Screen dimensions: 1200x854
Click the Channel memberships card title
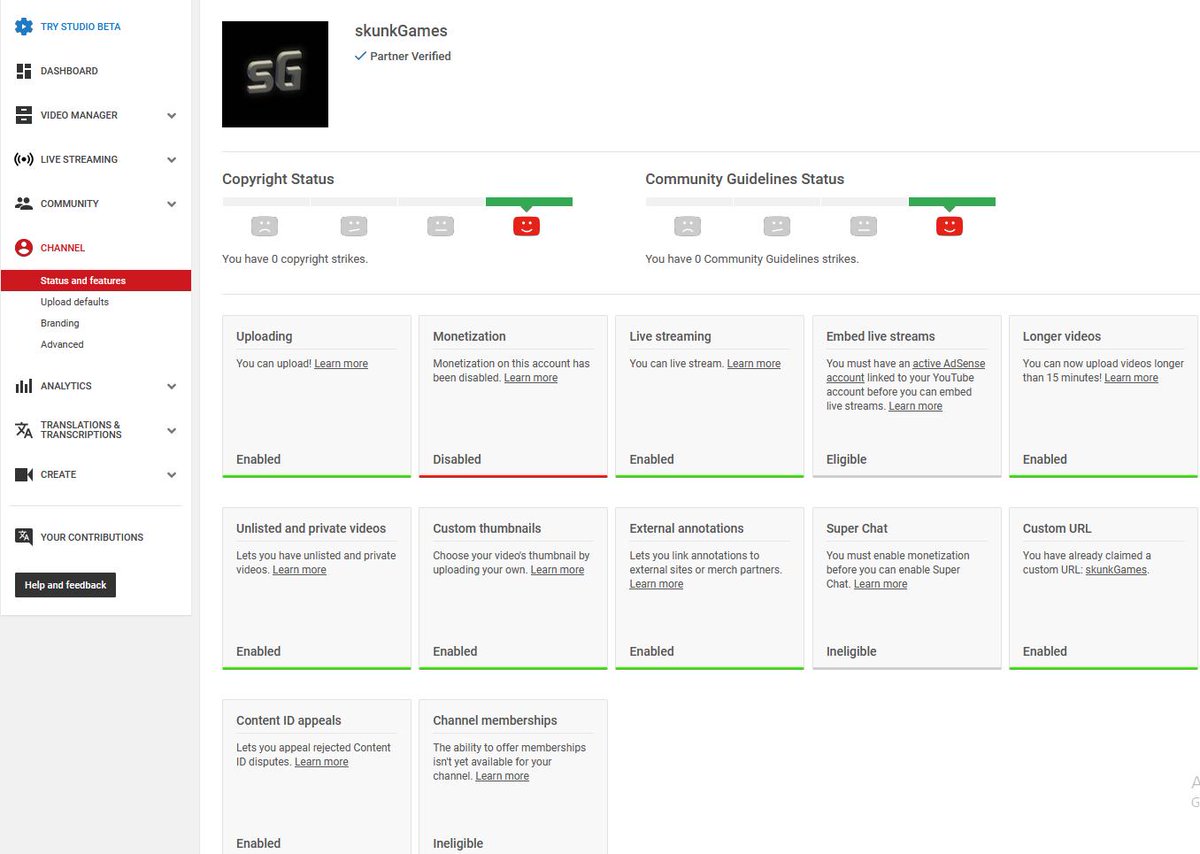(x=495, y=720)
